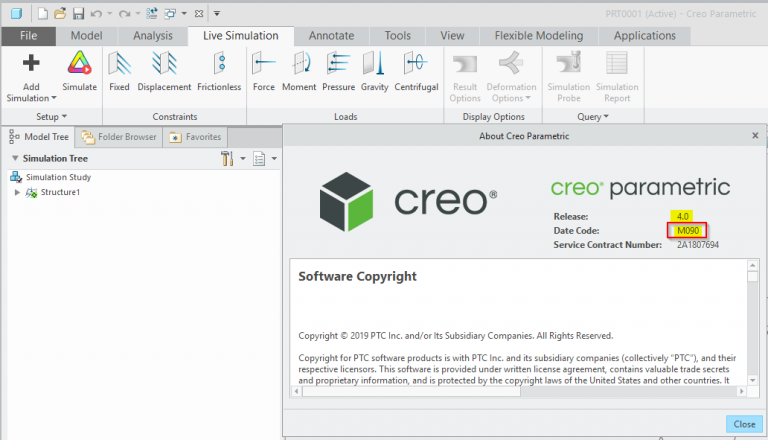
Task: Click the tree columns list icon
Action: tap(259, 158)
